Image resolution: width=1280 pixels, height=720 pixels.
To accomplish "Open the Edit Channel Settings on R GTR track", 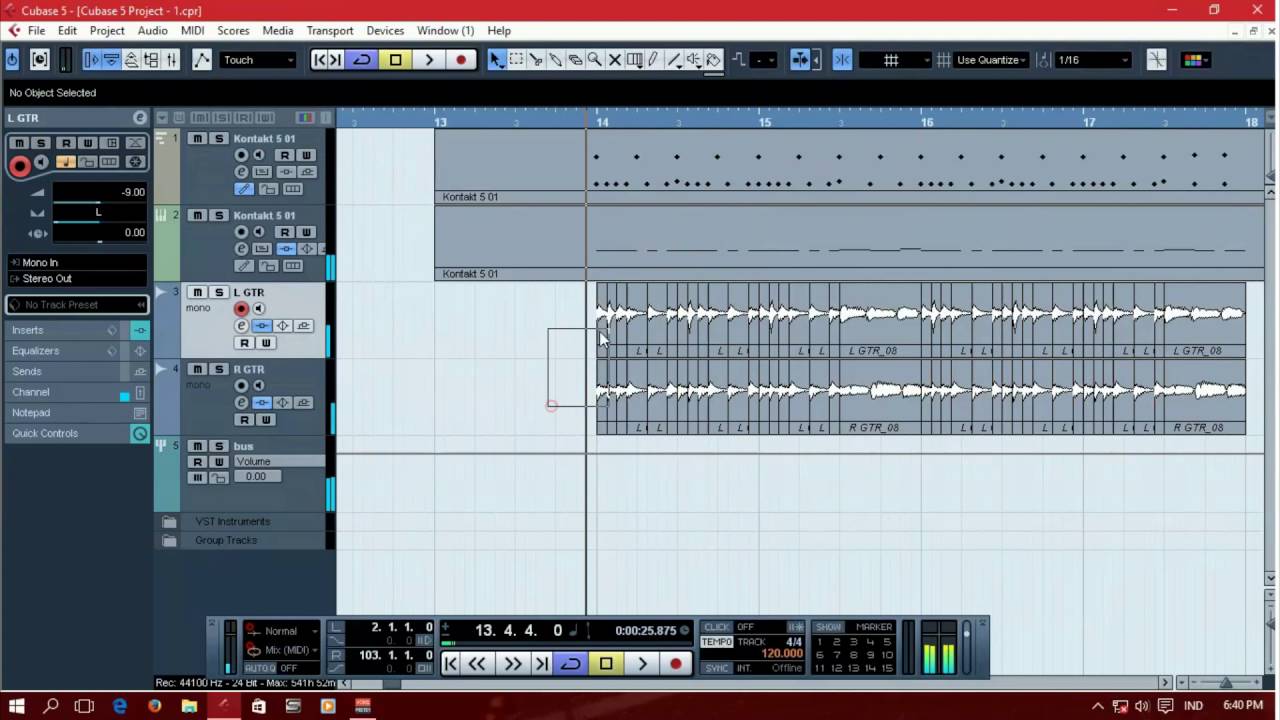I will pos(241,403).
